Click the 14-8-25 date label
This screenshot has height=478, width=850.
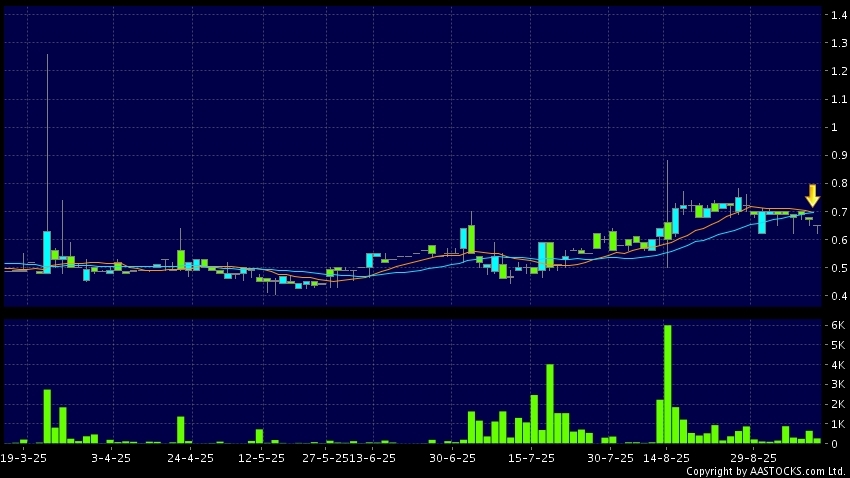666,458
